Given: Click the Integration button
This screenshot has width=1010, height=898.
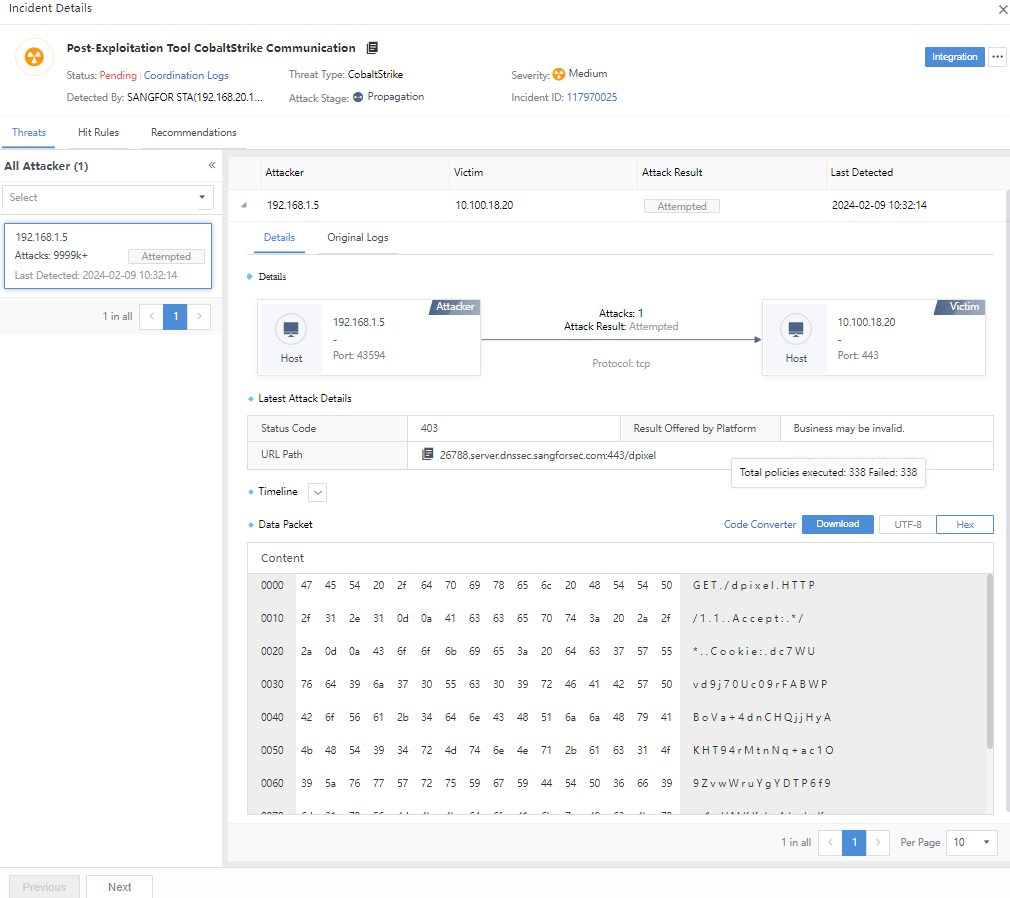Looking at the screenshot, I should [954, 57].
